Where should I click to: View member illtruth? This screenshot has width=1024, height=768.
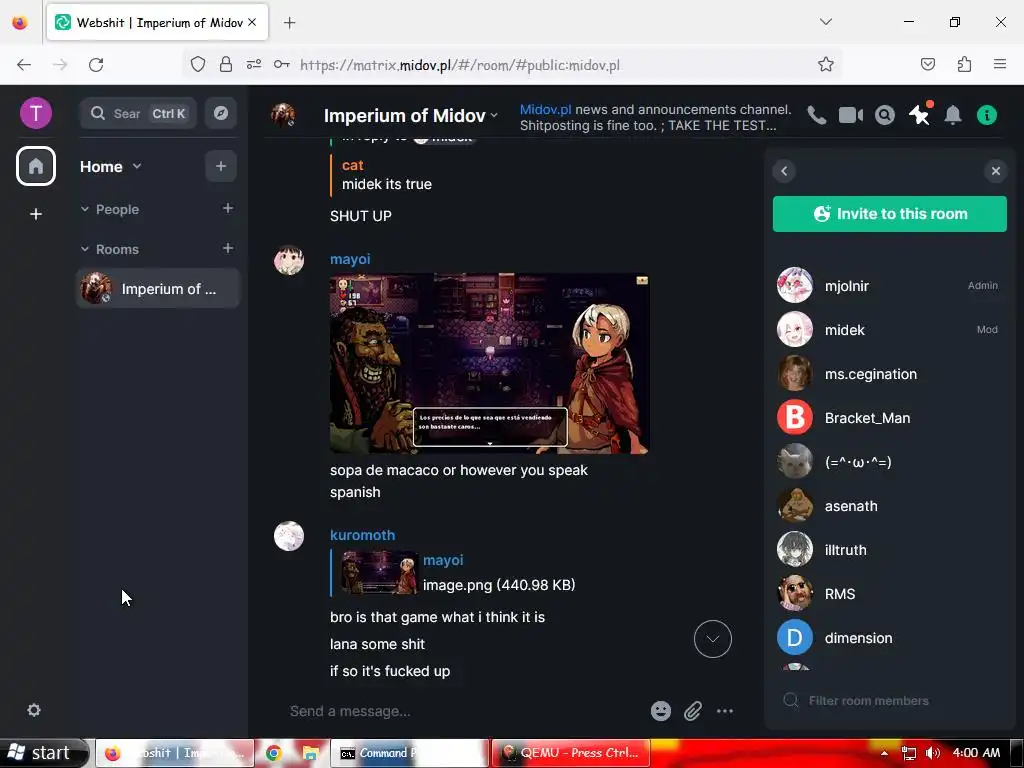pos(889,549)
